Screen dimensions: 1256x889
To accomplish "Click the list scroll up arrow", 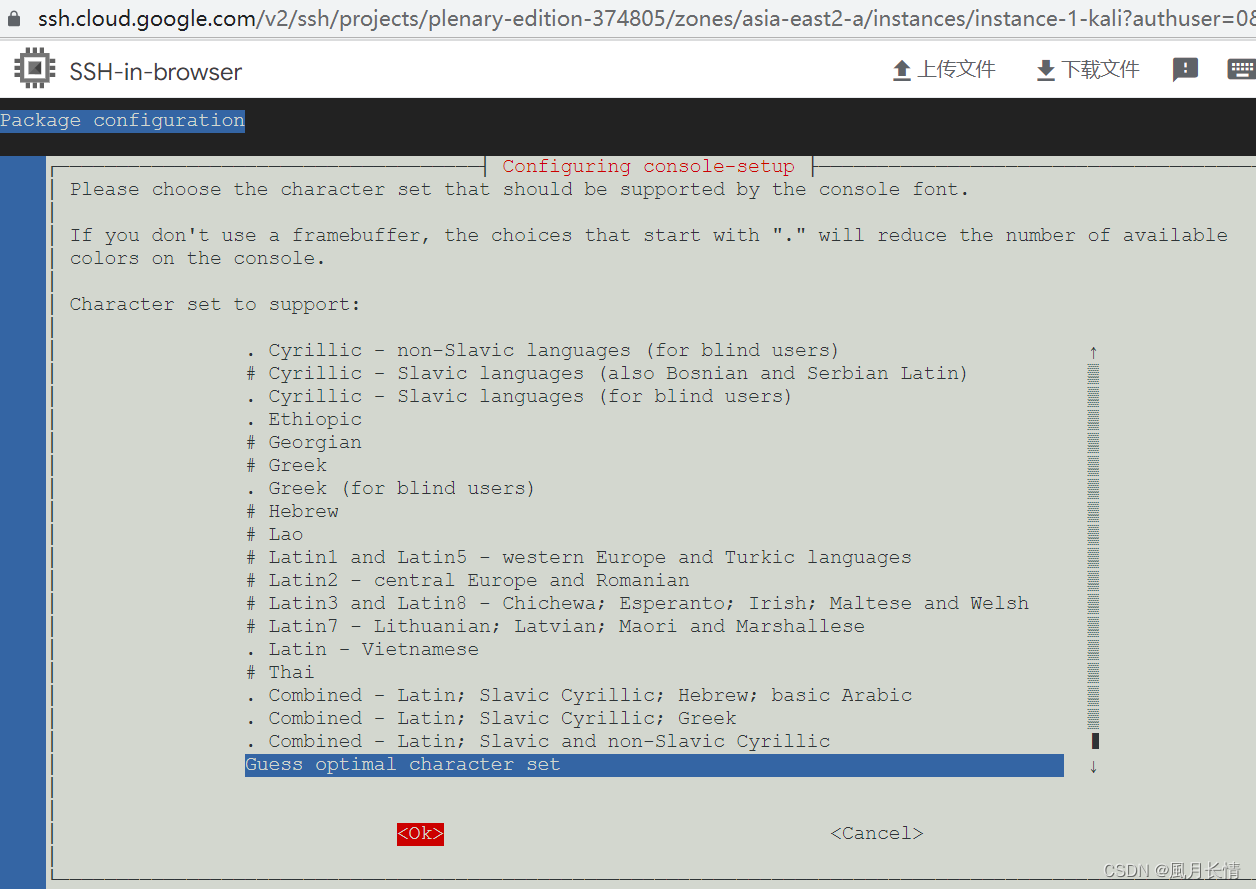I will click(1093, 351).
